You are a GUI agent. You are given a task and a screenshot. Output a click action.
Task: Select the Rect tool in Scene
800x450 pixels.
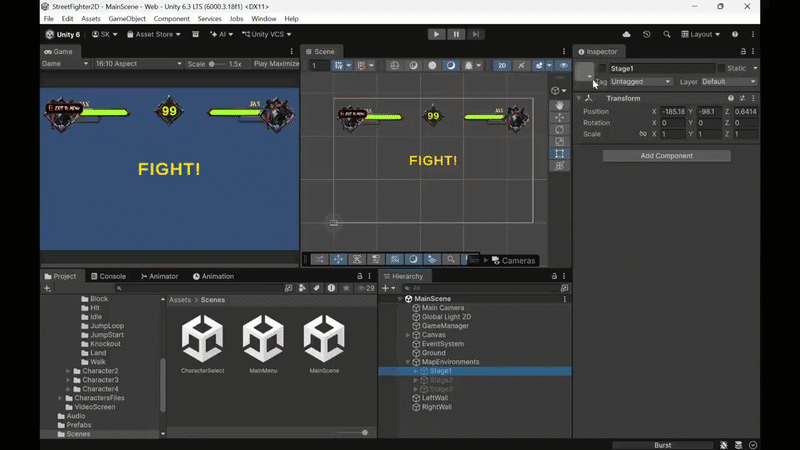[560, 154]
